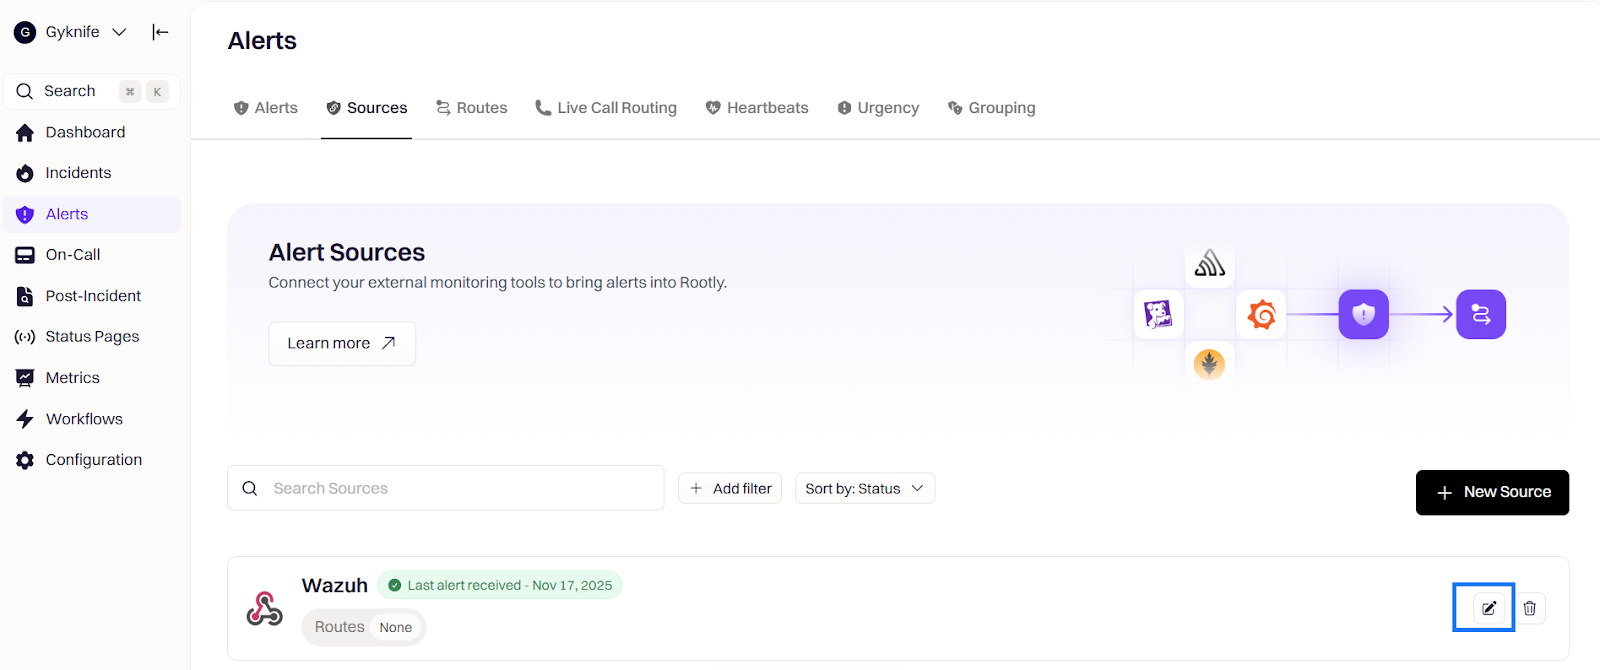Viewport: 1600px width, 670px height.
Task: Click the Gyknife workspace avatar
Action: 25,32
